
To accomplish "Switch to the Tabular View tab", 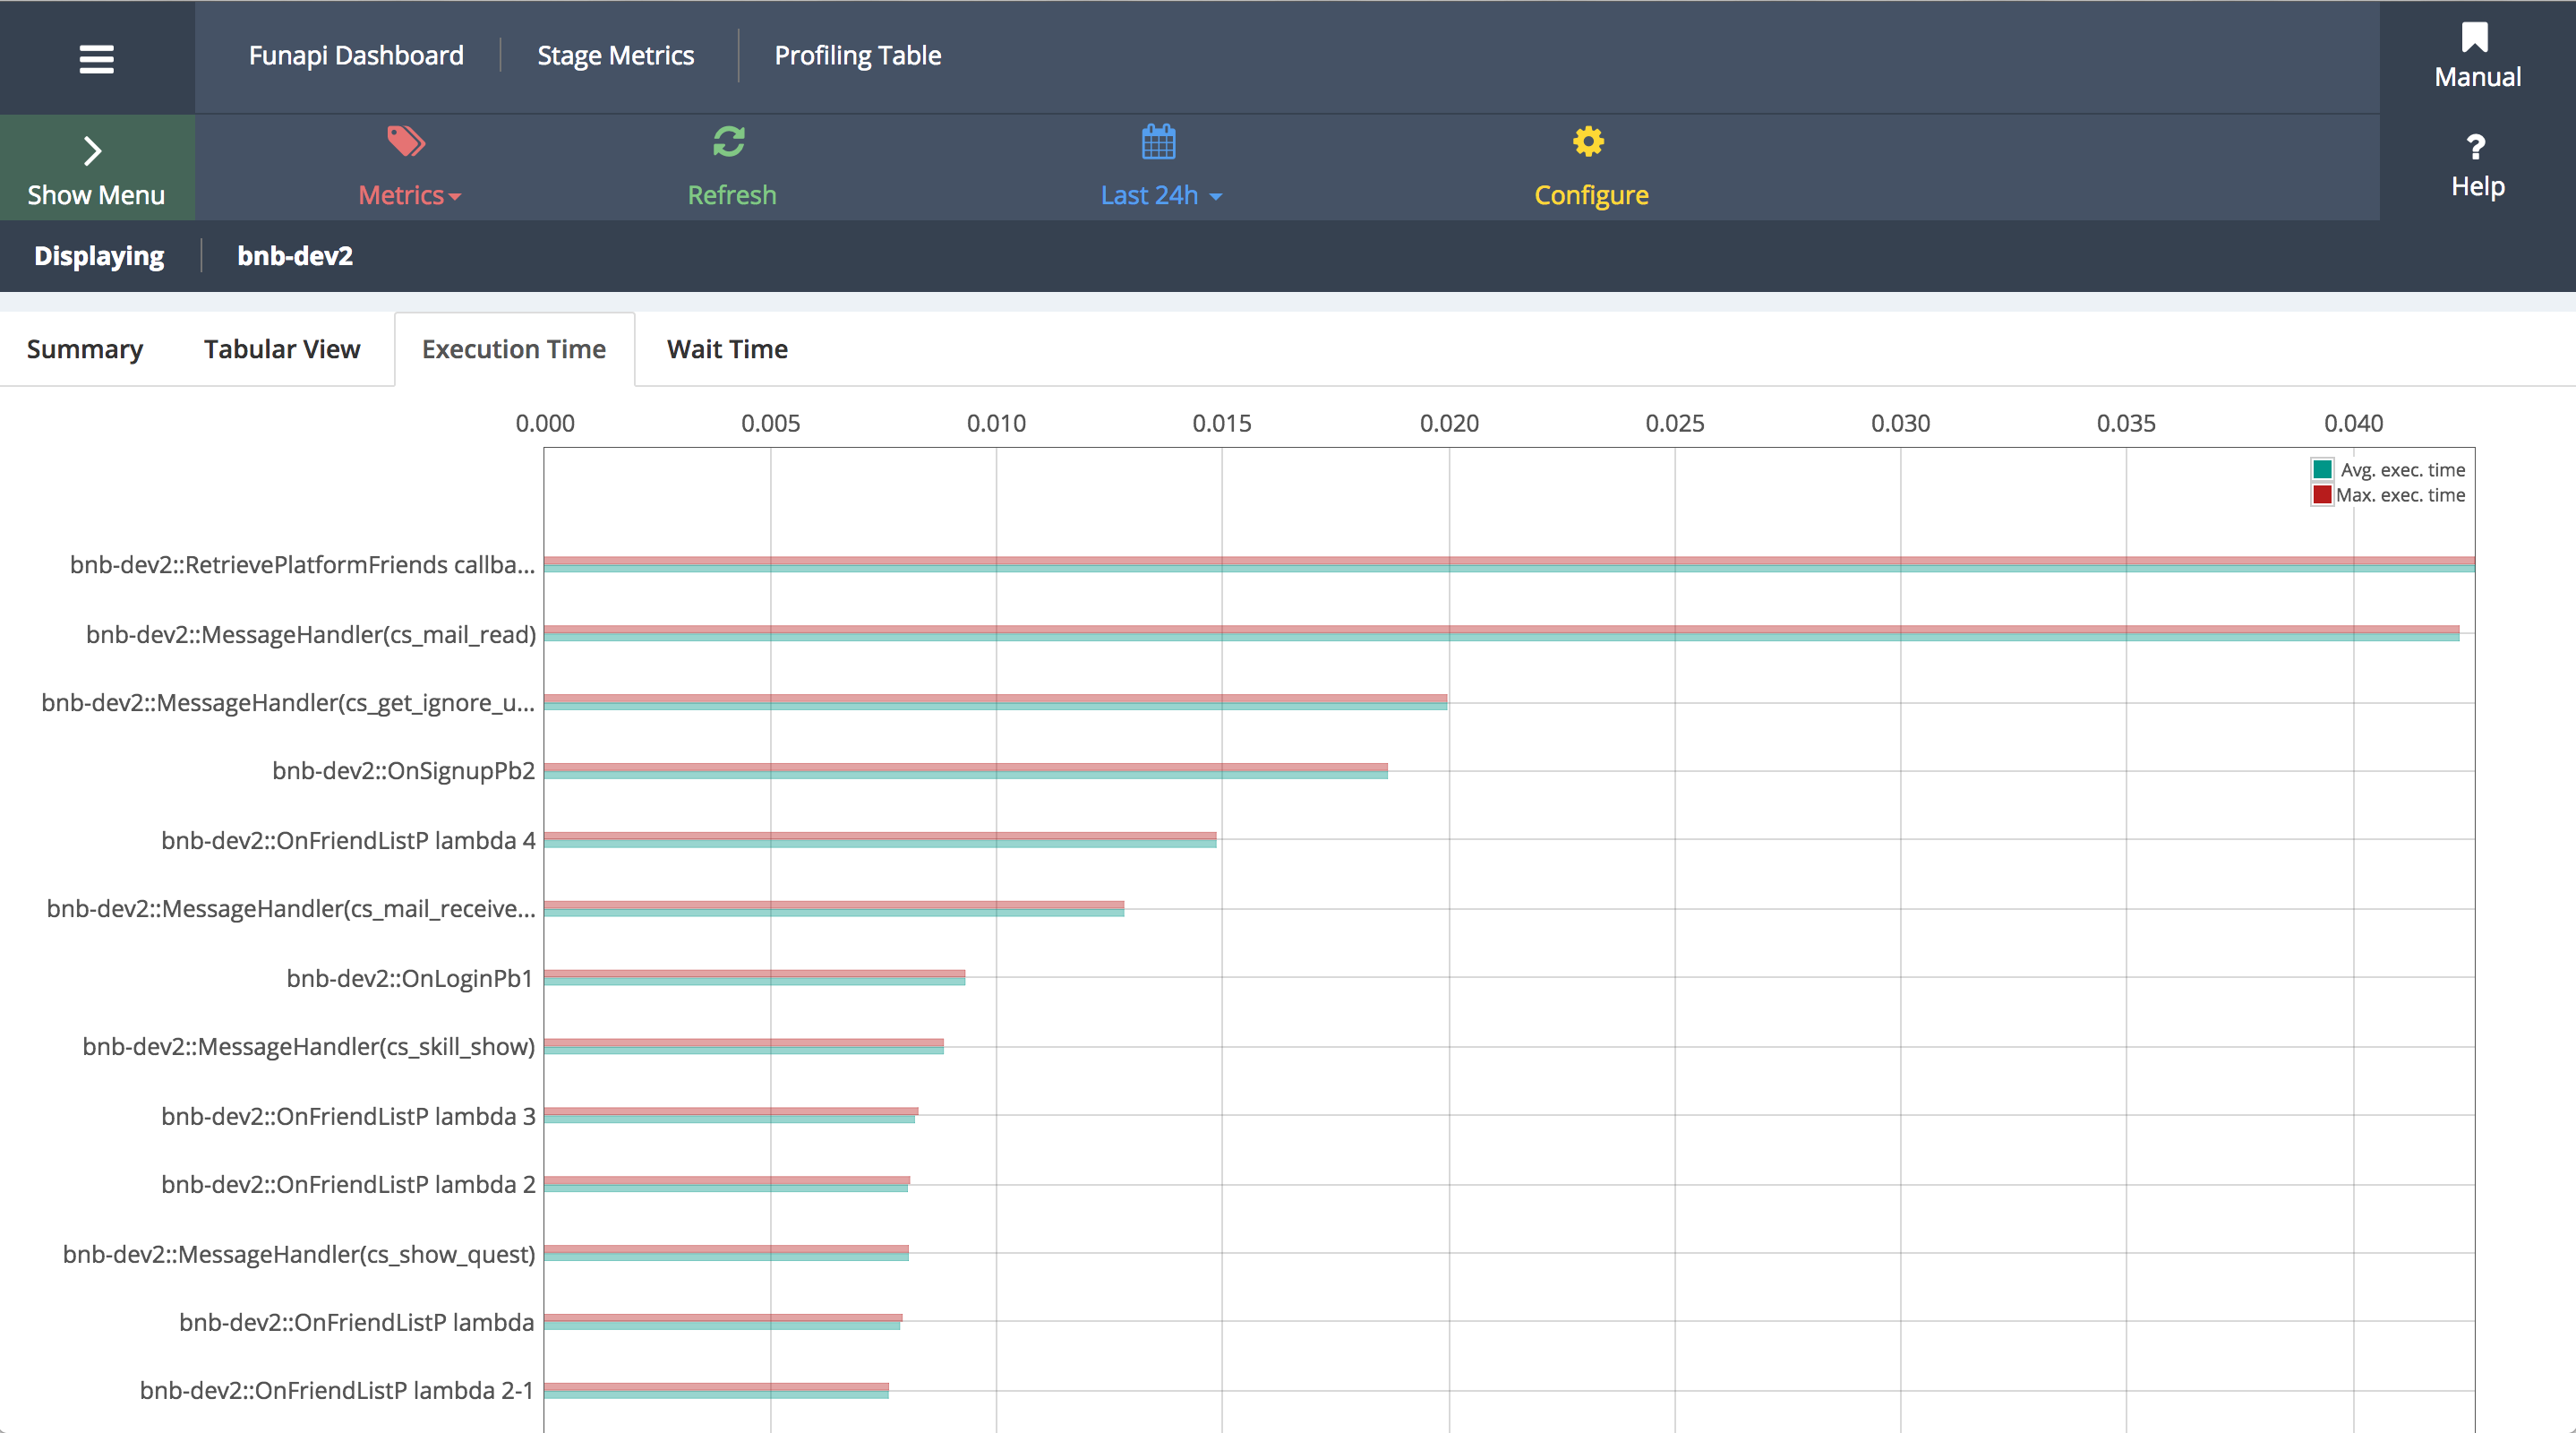I will click(x=282, y=349).
